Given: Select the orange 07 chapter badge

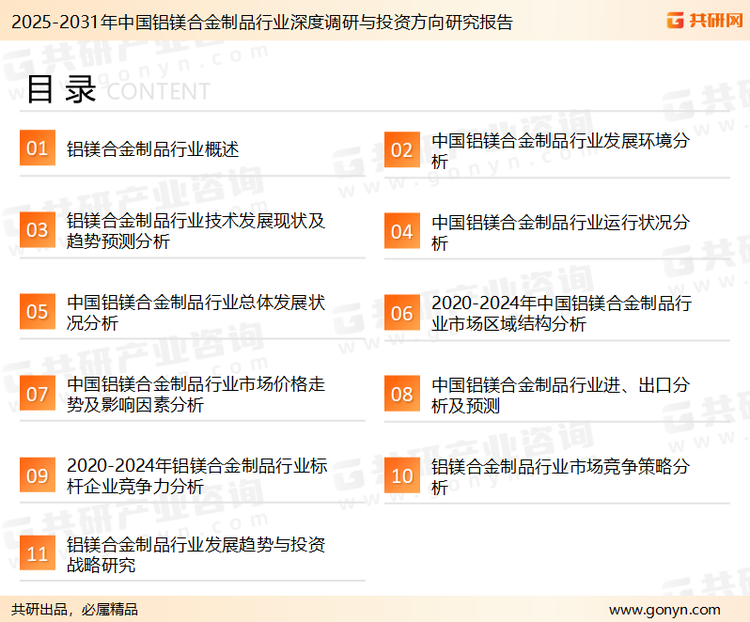Looking at the screenshot, I should point(37,394).
